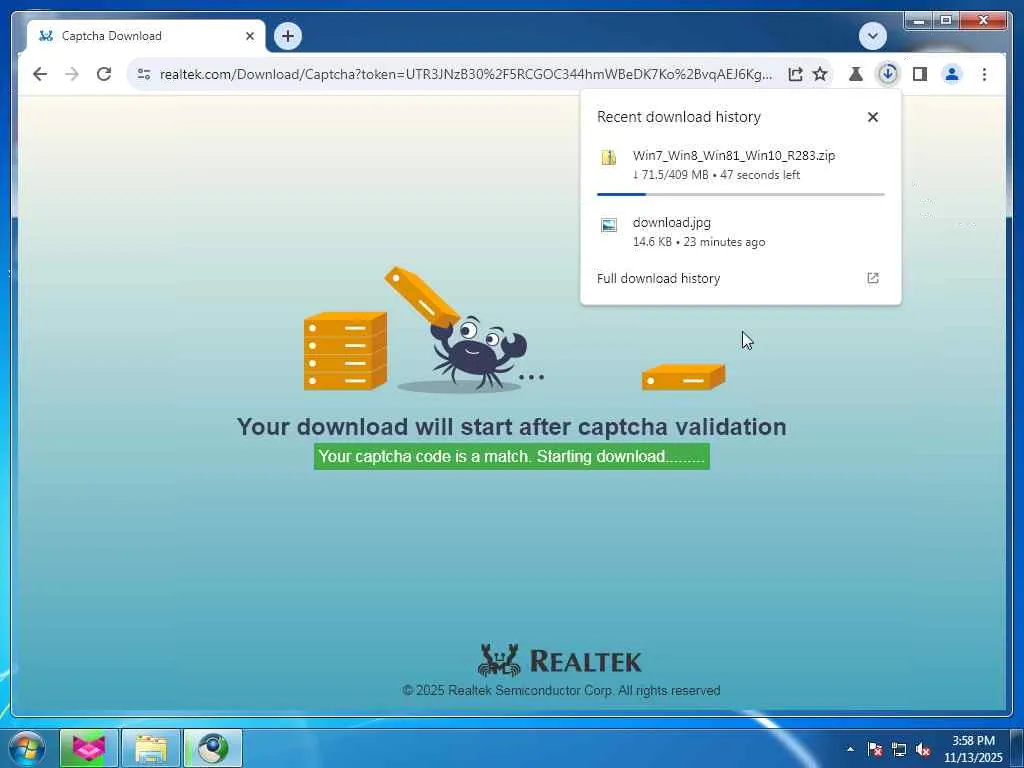Screen dimensions: 1024x768
Task: Close the Recent download history popup
Action: 872,117
